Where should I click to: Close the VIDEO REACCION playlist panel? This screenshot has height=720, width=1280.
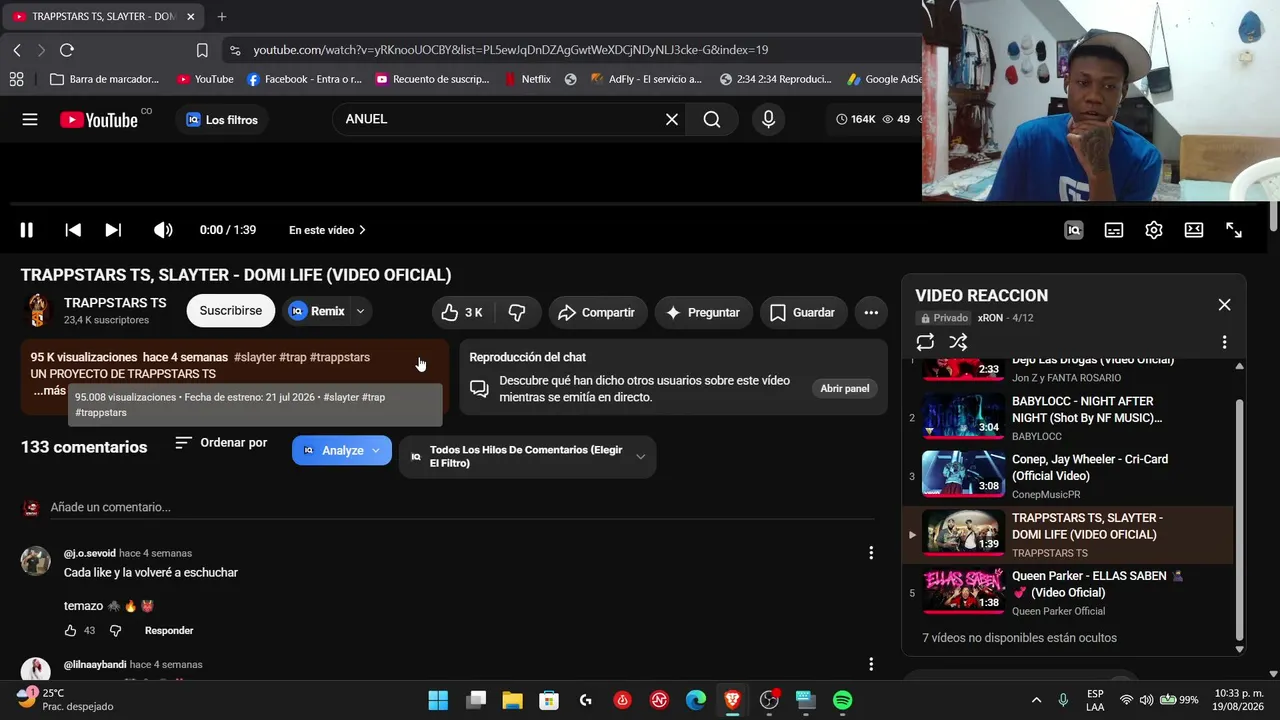point(1224,305)
